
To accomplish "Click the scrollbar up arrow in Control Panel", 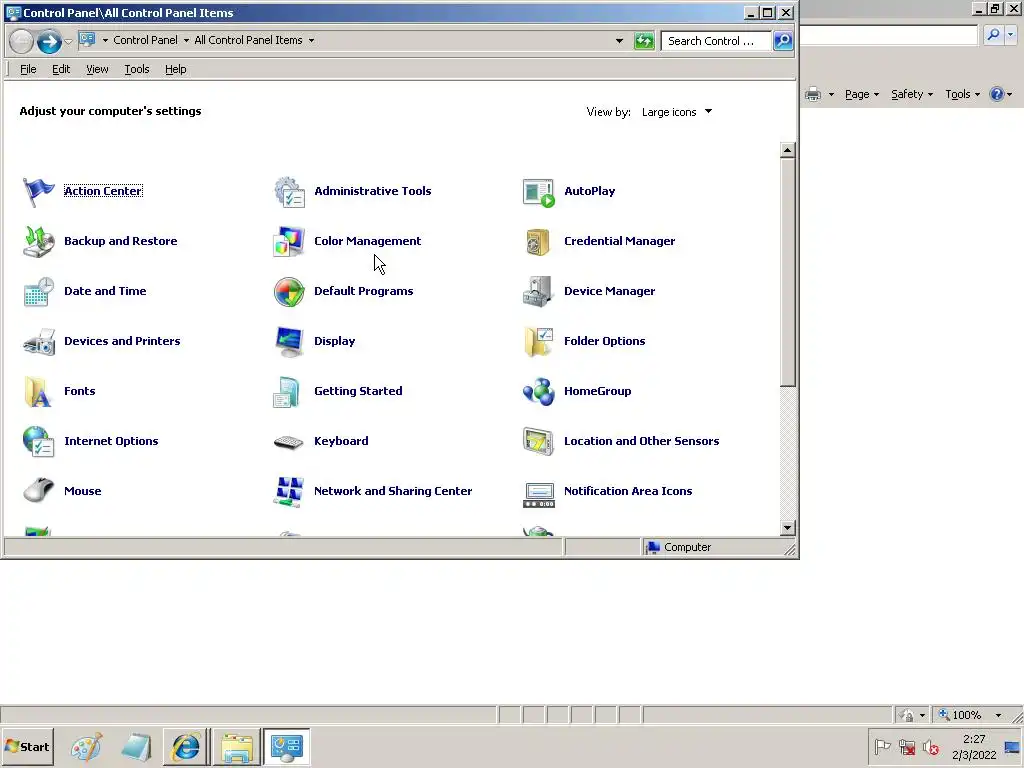I will point(788,150).
